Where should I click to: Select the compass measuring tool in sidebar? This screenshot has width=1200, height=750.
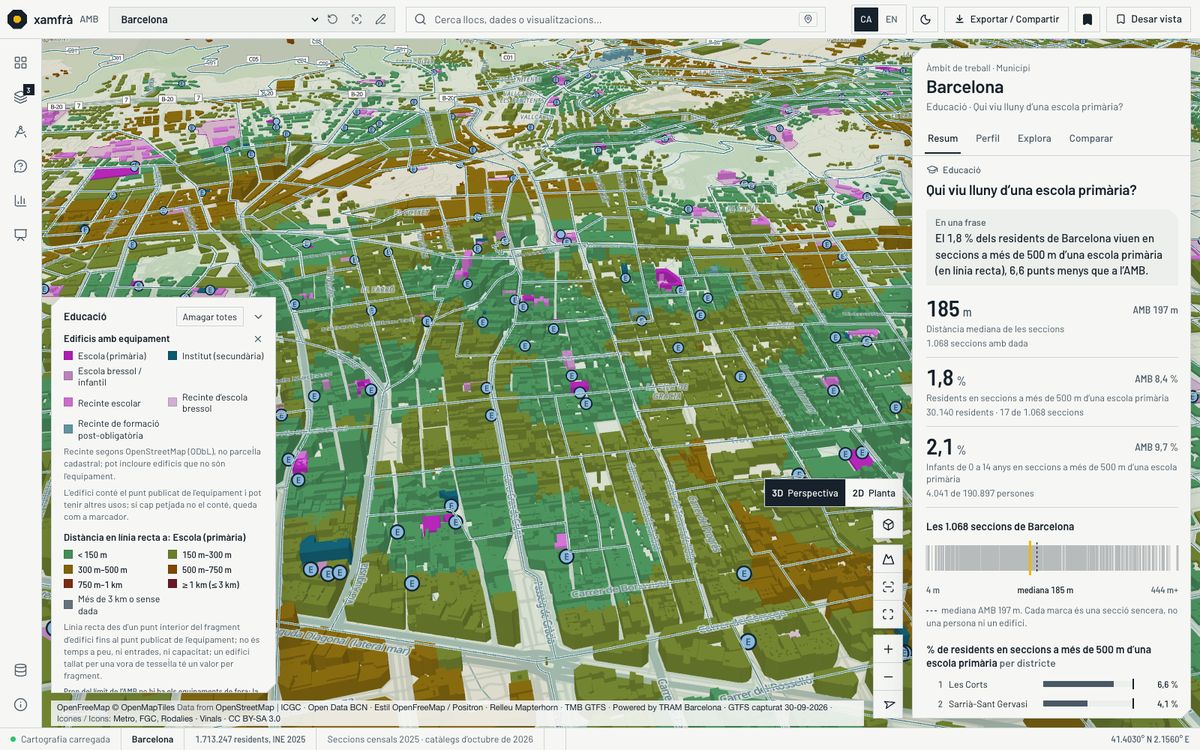click(21, 131)
